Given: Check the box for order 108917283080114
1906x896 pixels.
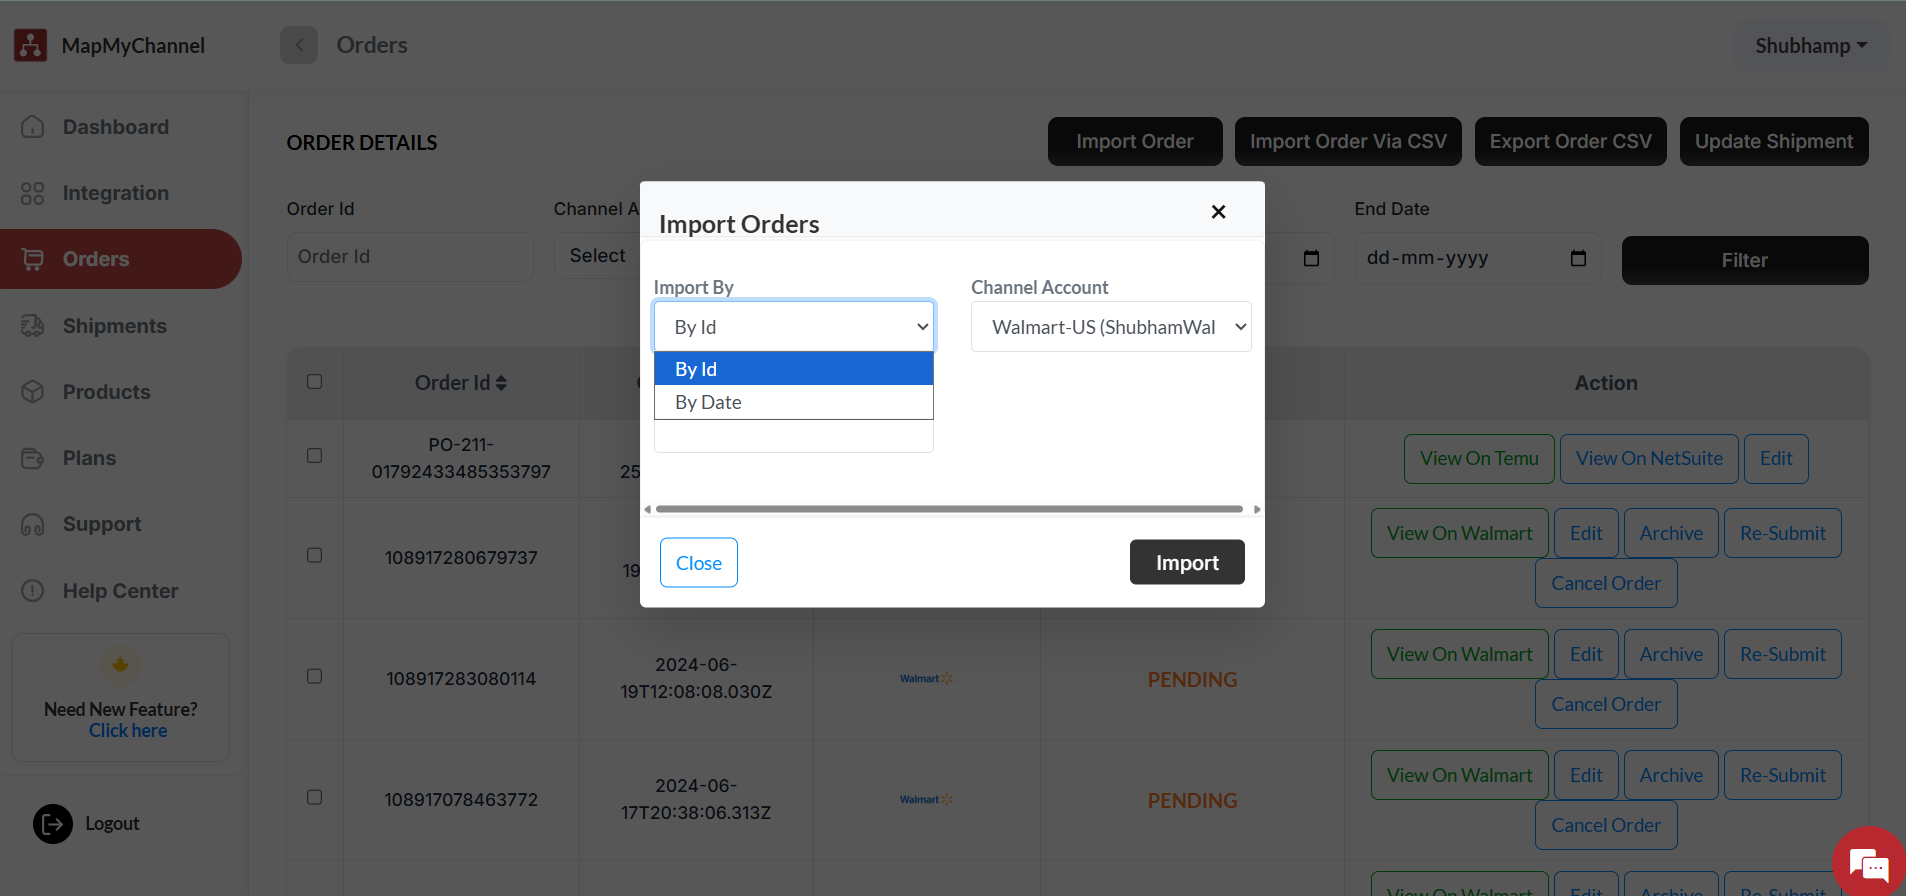Looking at the screenshot, I should pos(314,677).
